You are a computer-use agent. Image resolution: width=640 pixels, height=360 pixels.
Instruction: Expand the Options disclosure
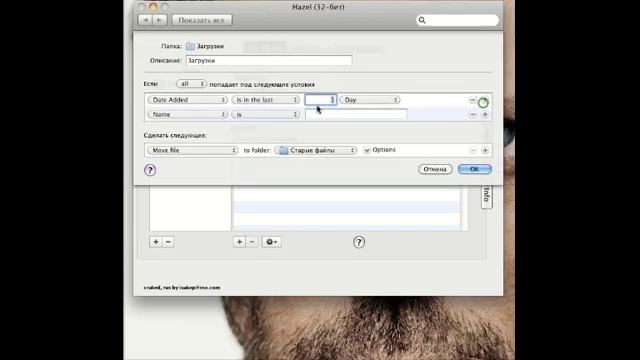(x=367, y=150)
